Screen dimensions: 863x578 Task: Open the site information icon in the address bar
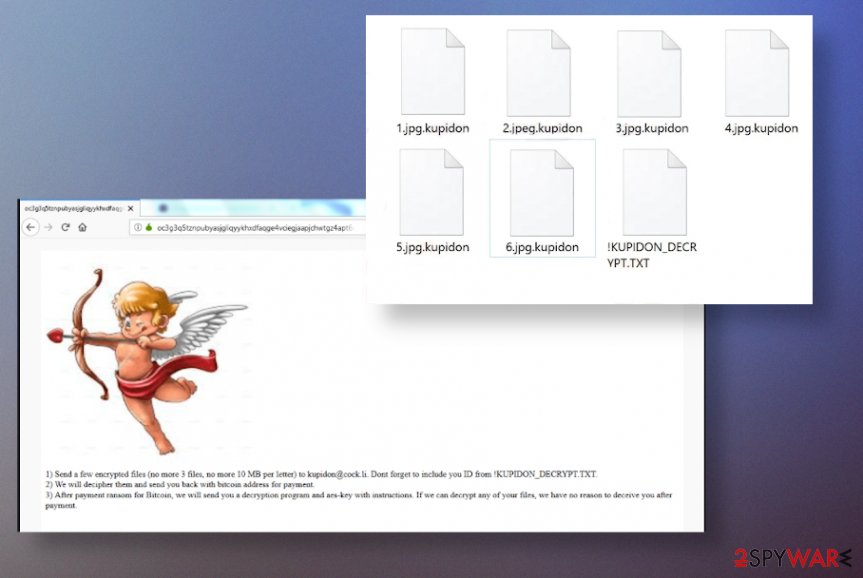(138, 227)
